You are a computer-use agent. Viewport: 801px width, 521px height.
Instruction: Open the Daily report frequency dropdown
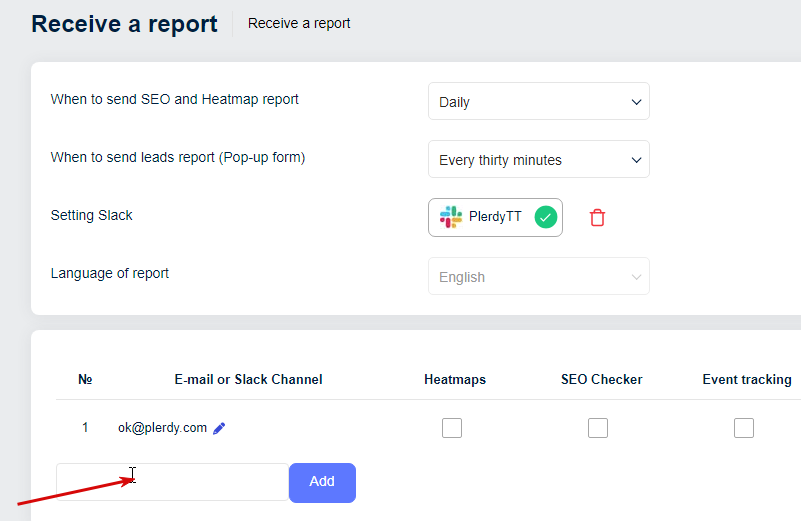coord(538,102)
